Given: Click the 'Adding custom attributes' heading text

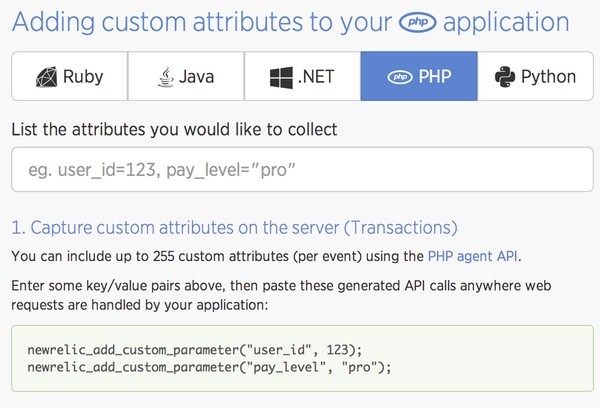Looking at the screenshot, I should [x=291, y=22].
